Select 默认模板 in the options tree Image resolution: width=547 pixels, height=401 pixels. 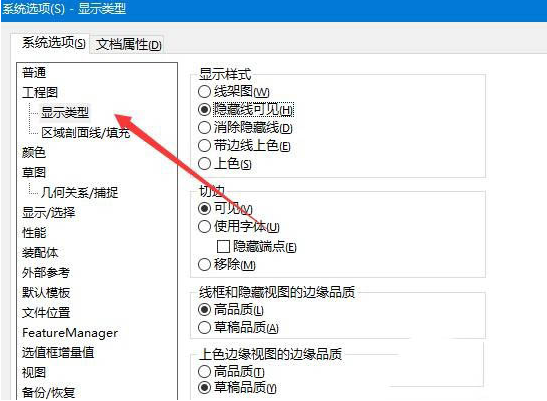click(46, 292)
